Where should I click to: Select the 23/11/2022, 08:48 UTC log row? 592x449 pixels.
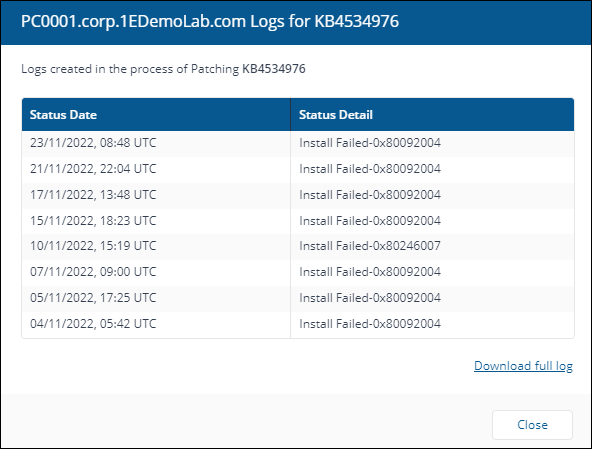click(298, 143)
